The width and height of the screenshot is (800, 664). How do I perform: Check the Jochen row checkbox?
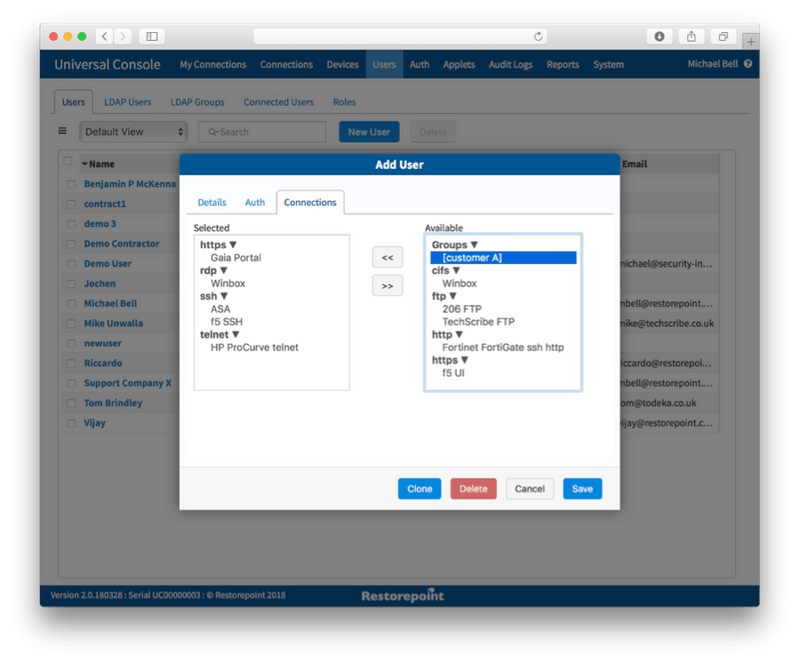coord(71,284)
